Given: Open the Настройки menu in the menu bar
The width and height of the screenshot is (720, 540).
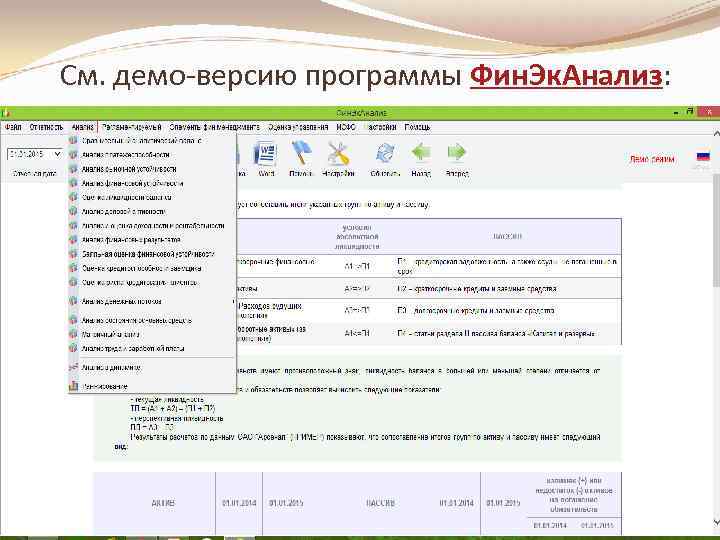Looking at the screenshot, I should 380,127.
